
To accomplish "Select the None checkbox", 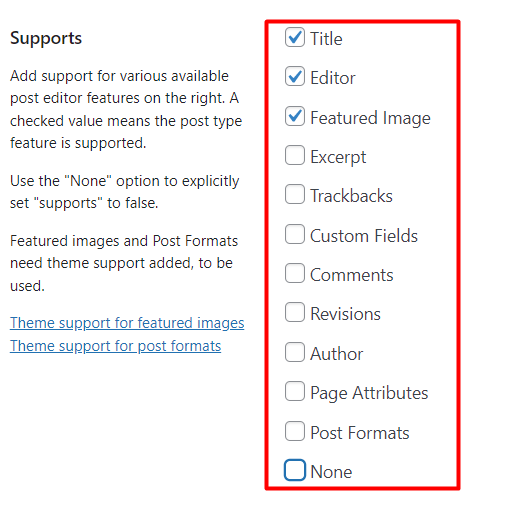I will [x=295, y=470].
